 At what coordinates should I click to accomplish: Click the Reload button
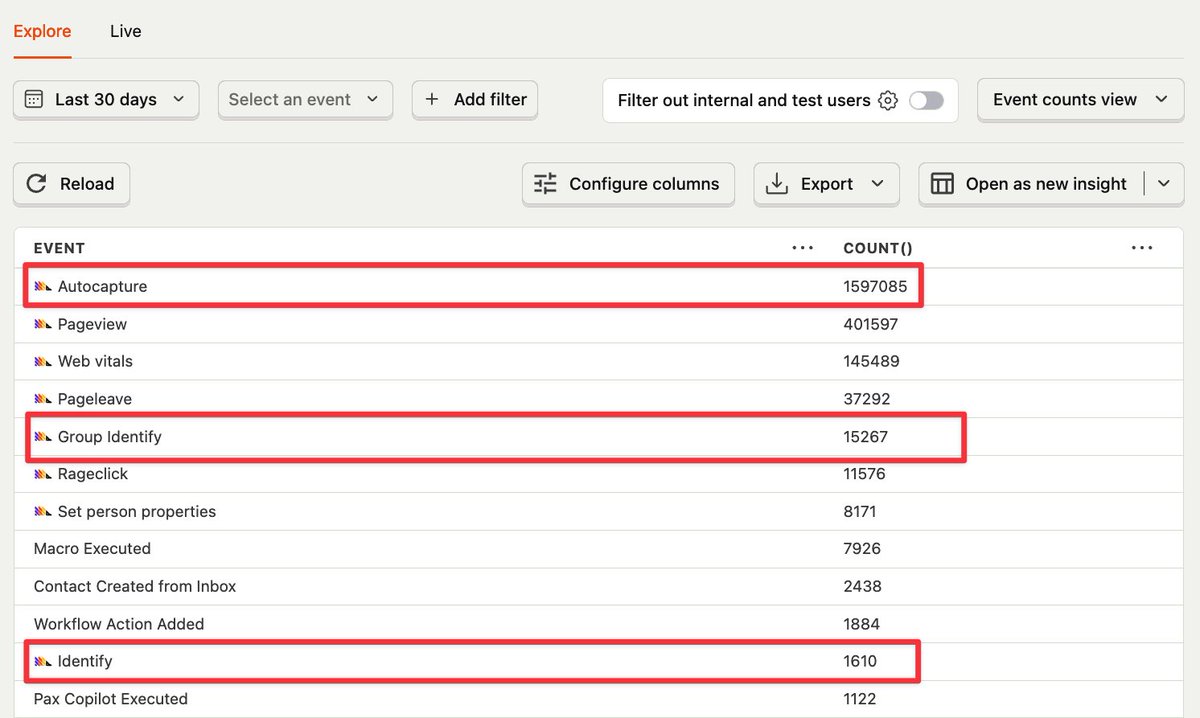click(71, 184)
